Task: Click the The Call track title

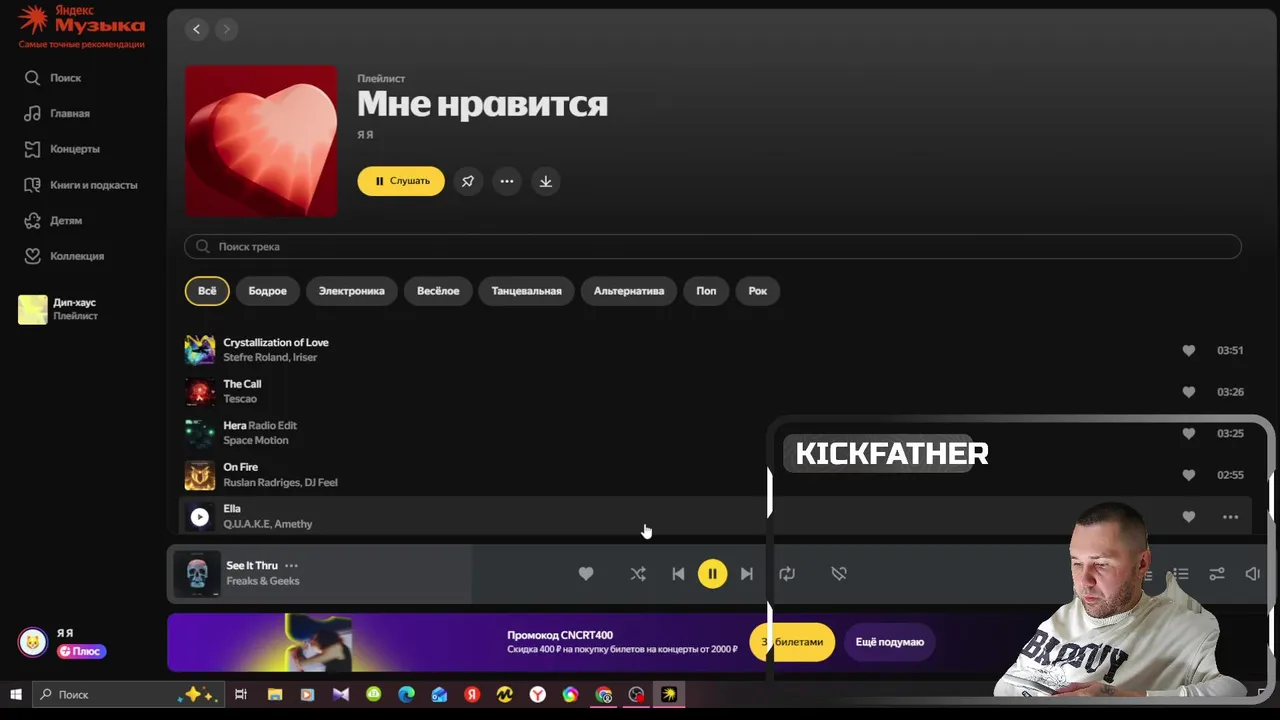Action: click(242, 384)
